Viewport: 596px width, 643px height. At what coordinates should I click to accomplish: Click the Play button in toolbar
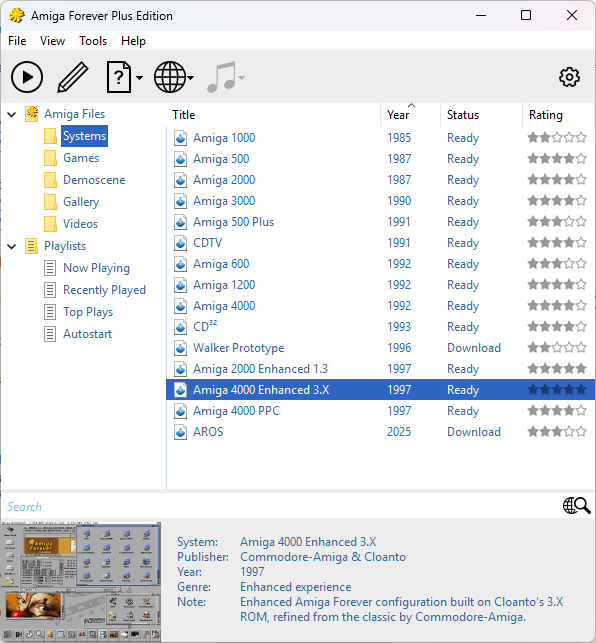(27, 77)
